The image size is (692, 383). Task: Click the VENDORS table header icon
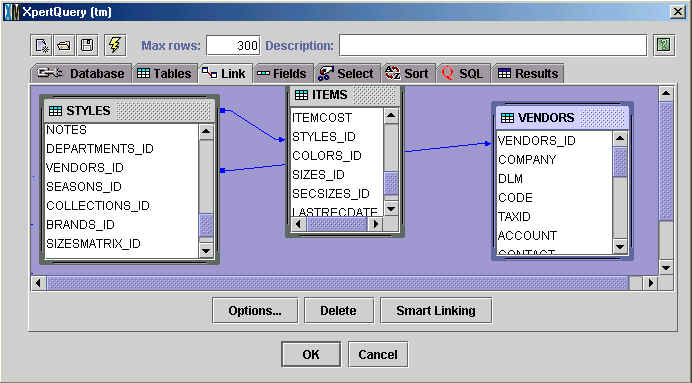[x=507, y=118]
